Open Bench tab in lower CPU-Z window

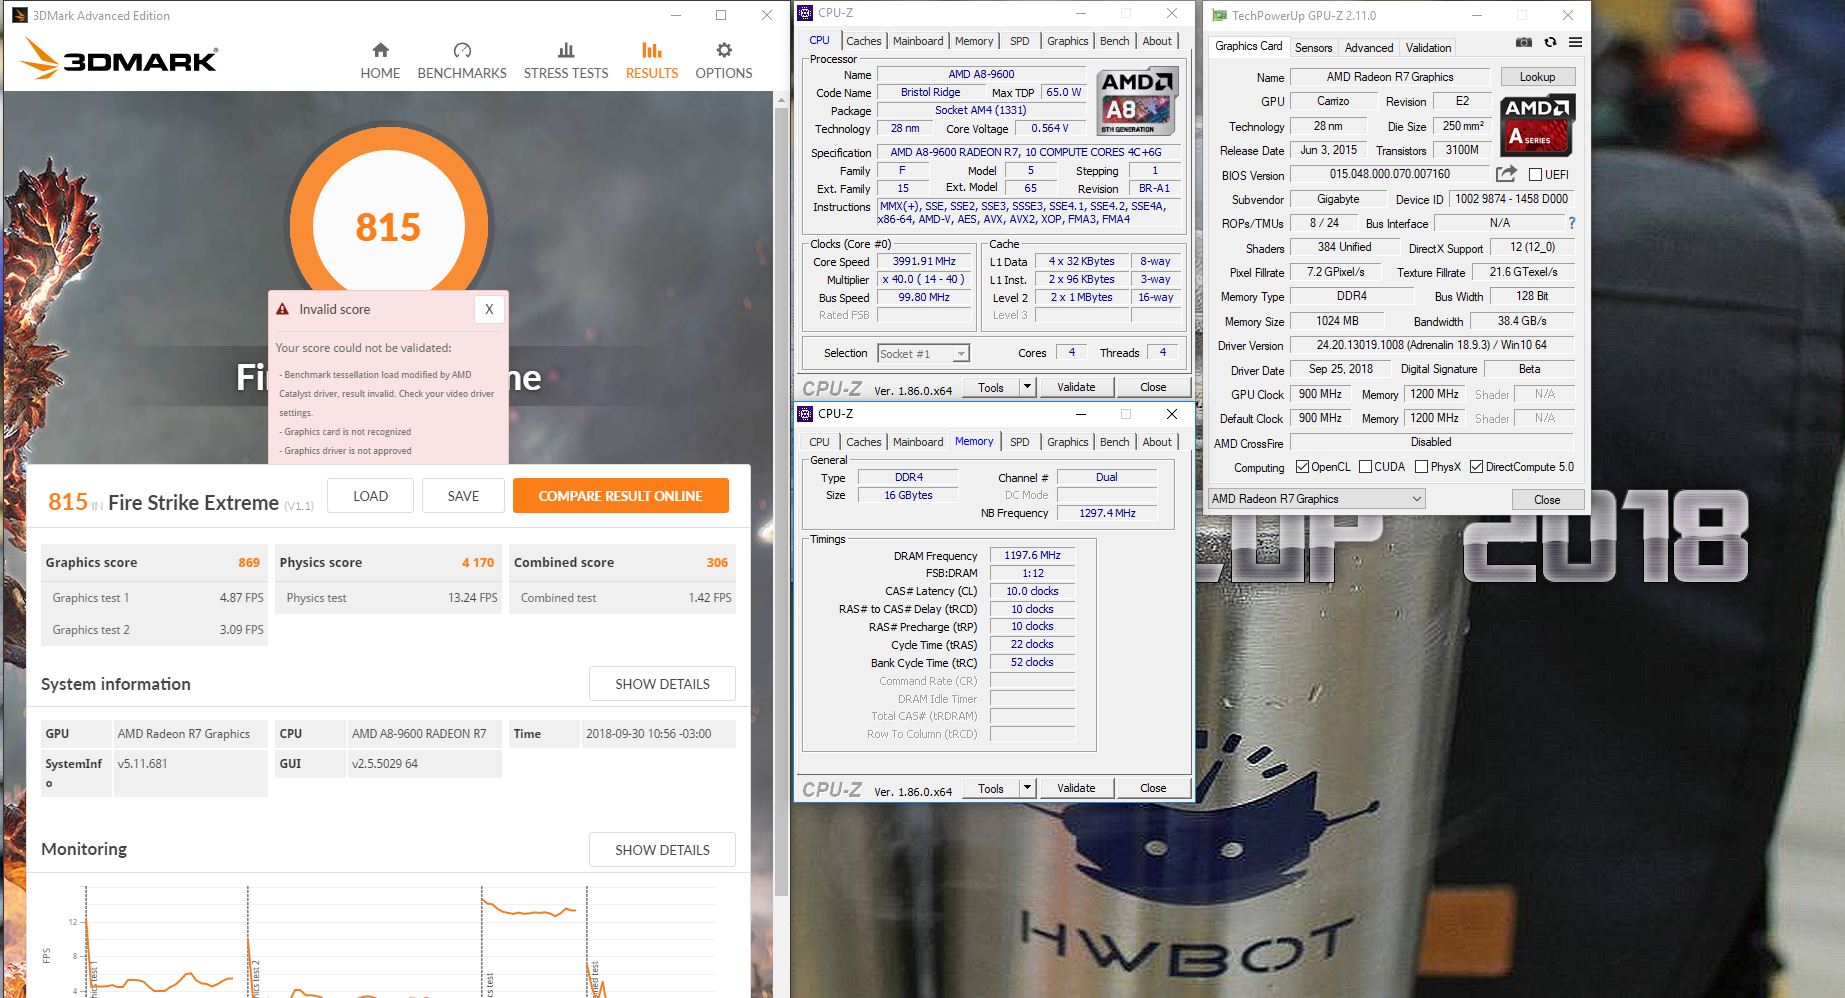[x=1114, y=442]
